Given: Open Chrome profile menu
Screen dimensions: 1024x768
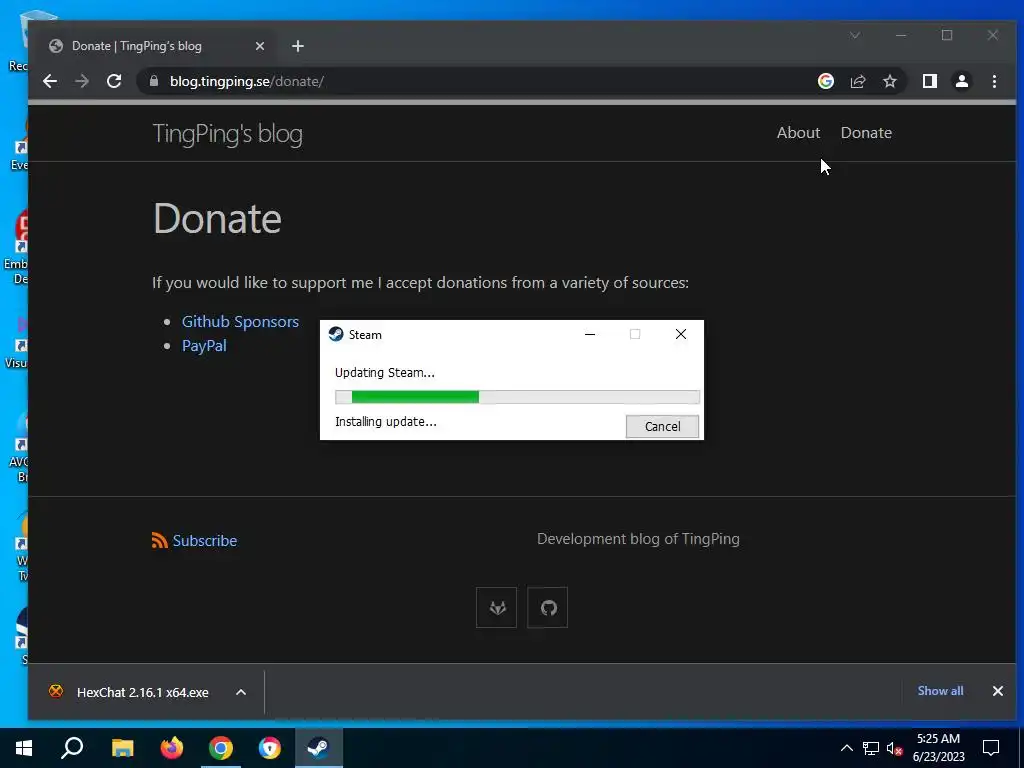Looking at the screenshot, I should [x=961, y=81].
